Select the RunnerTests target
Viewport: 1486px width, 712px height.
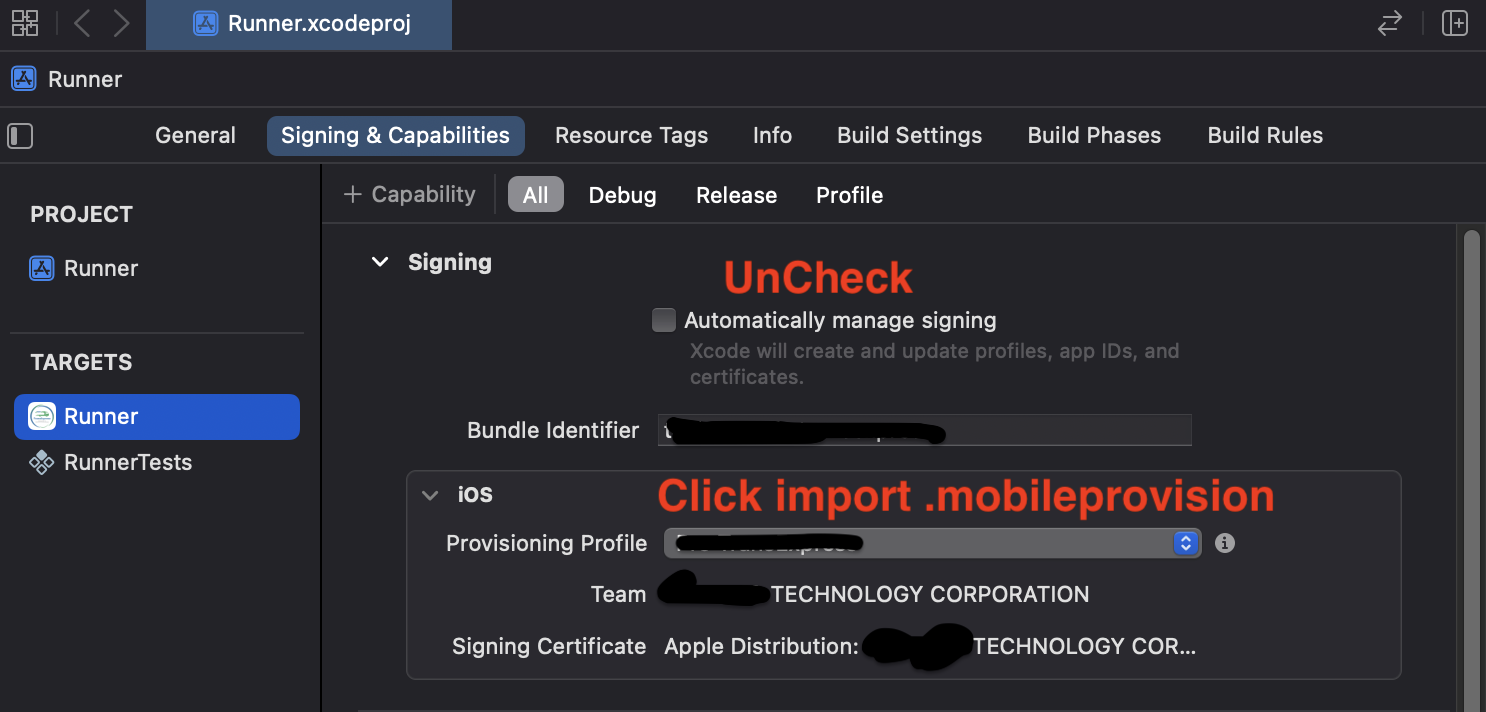tap(127, 462)
